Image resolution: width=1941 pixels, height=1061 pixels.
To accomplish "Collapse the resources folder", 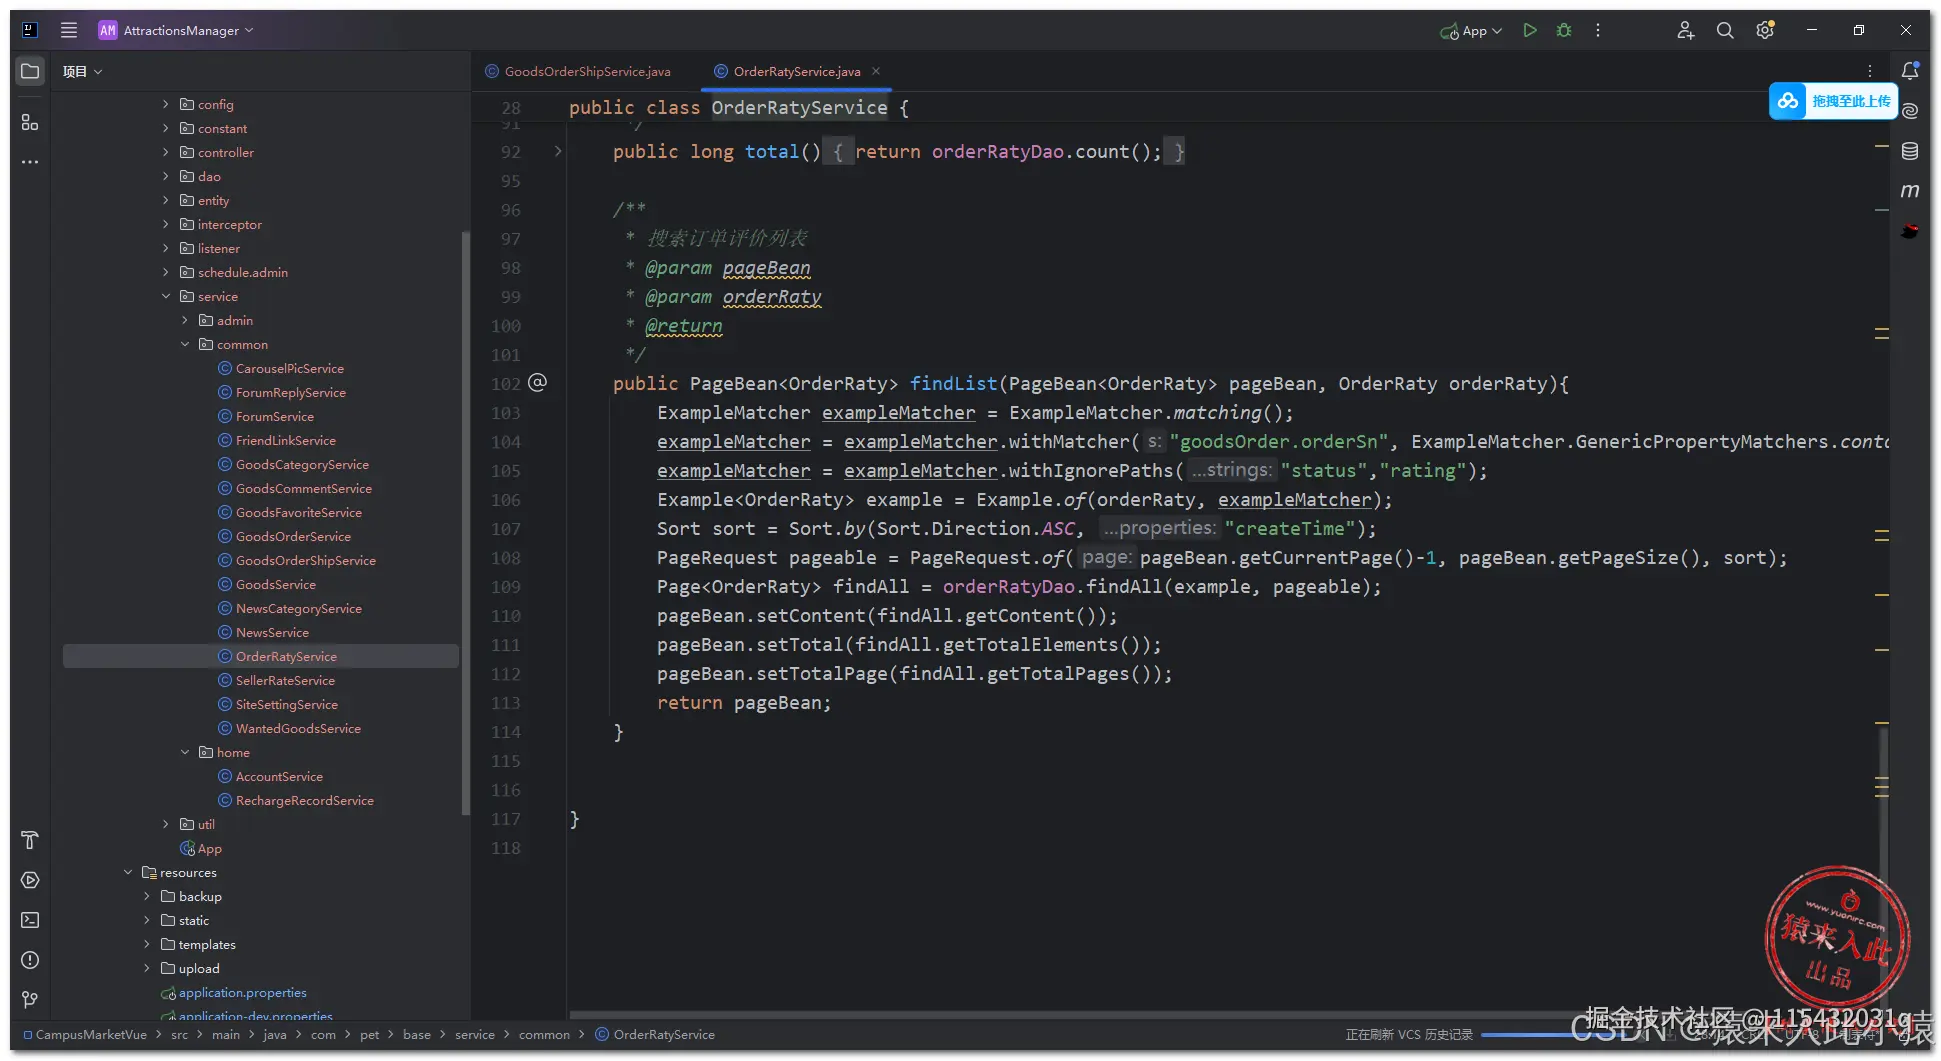I will pos(128,872).
